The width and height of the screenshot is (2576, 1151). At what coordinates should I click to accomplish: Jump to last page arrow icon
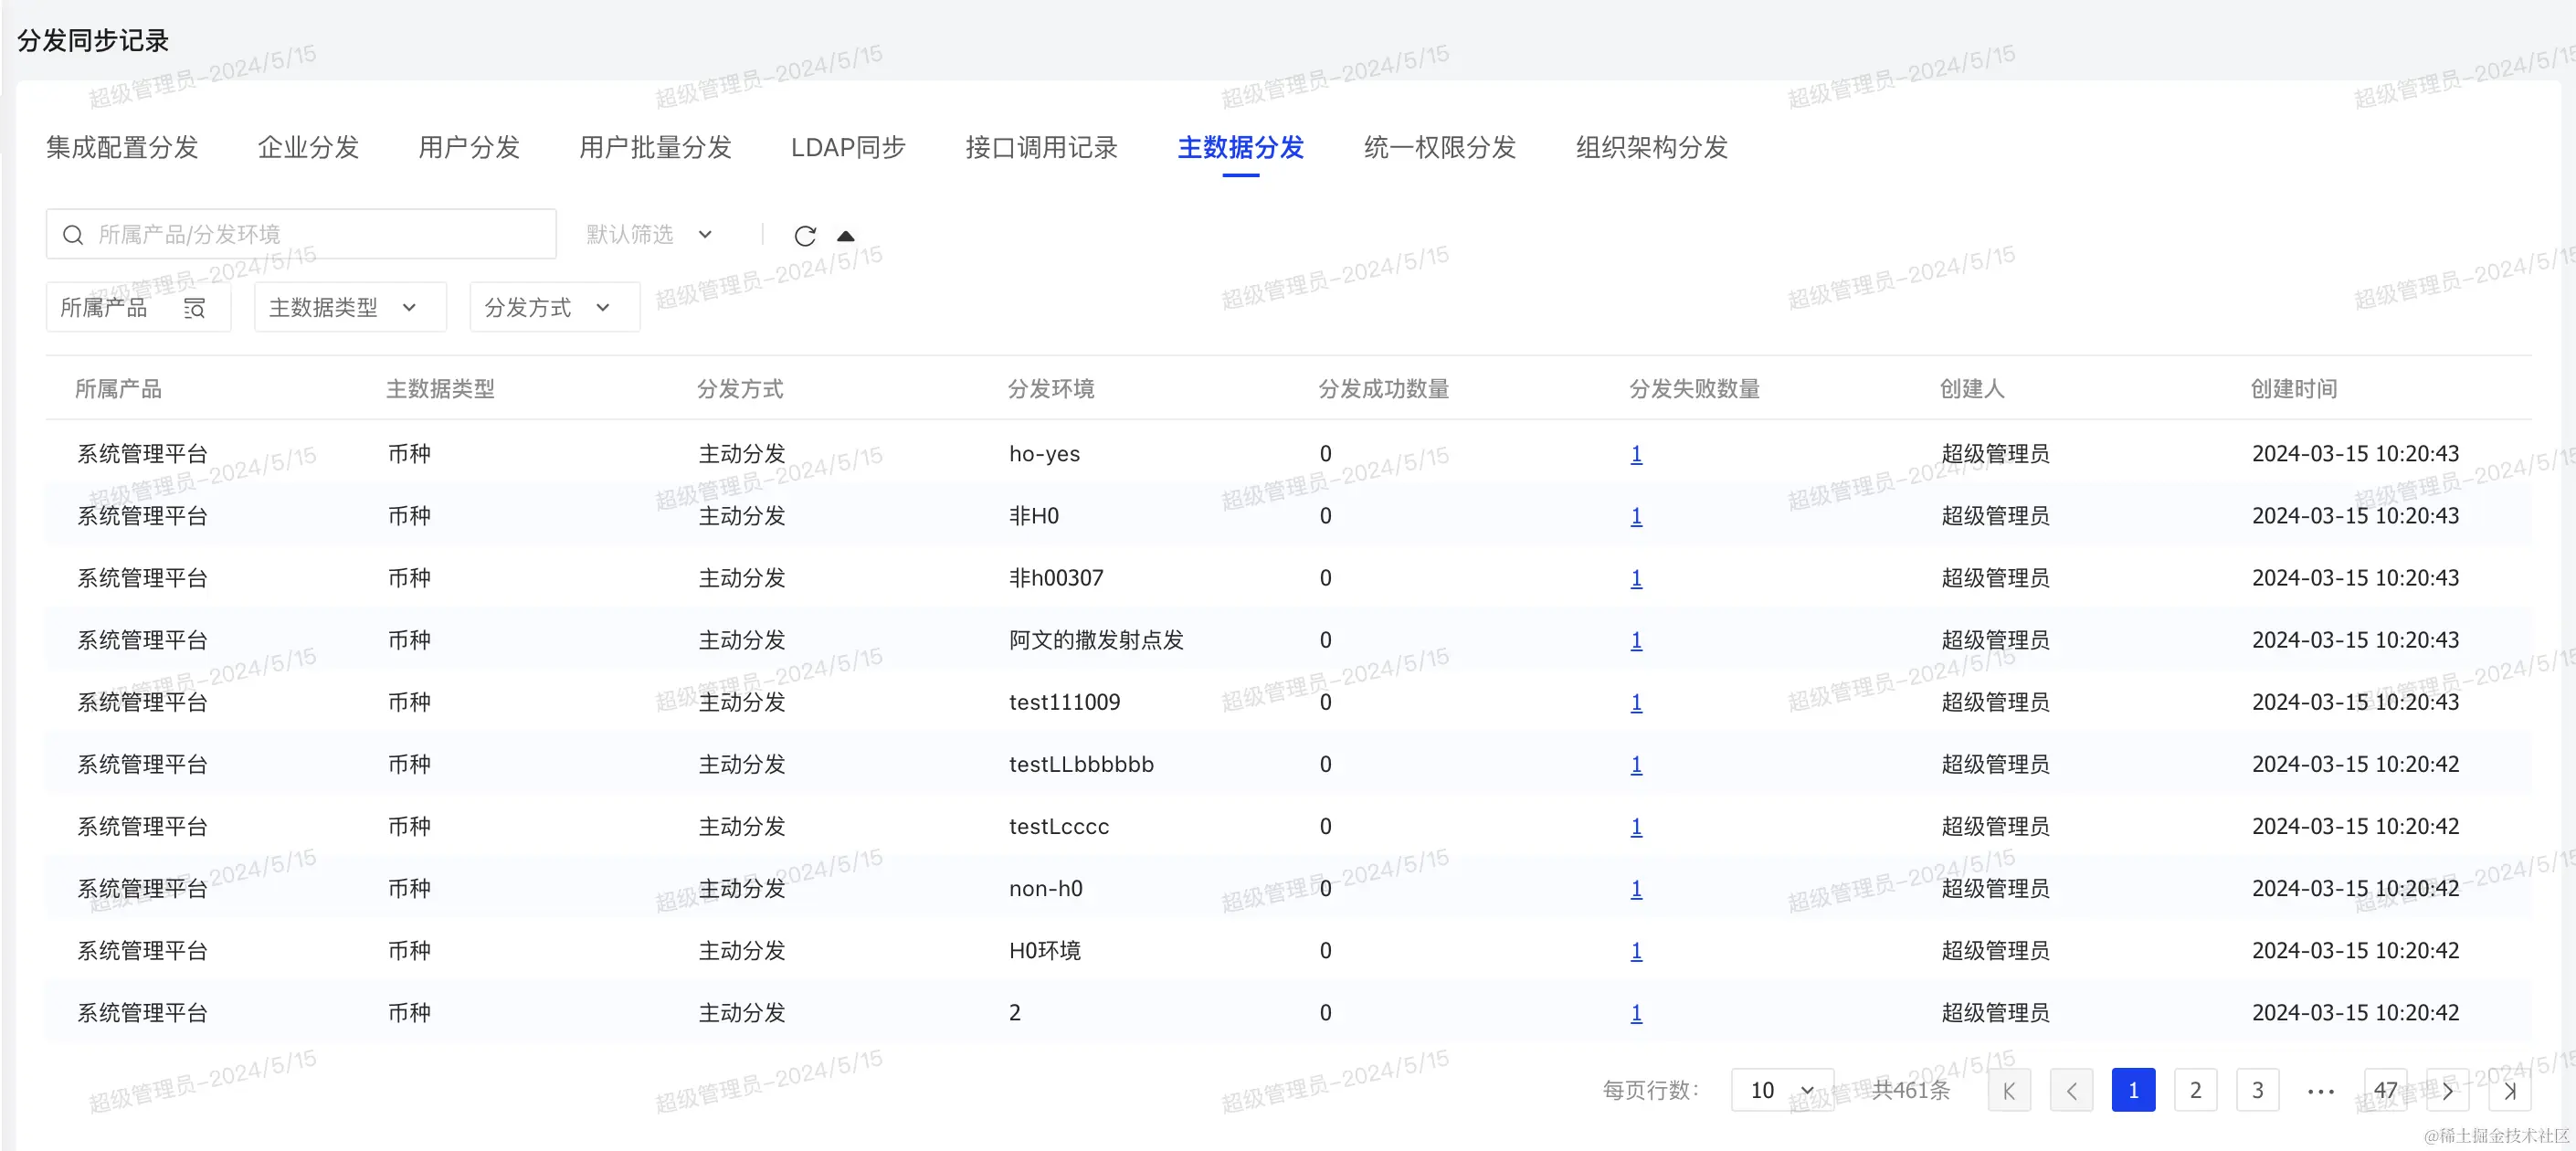2509,1090
